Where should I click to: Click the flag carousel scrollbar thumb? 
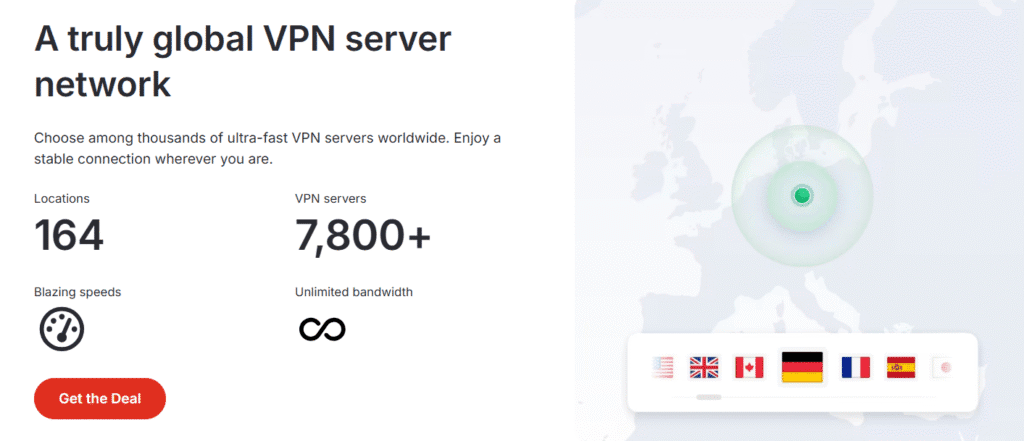coord(709,397)
